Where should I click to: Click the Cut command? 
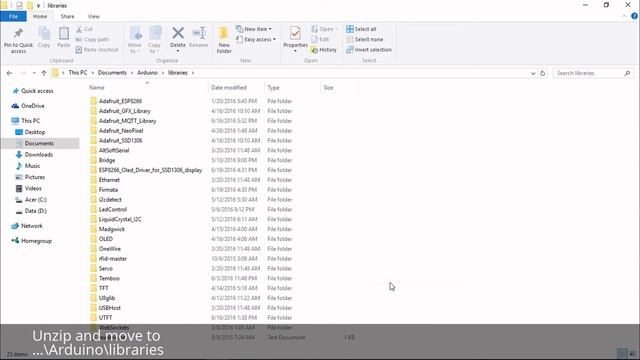click(84, 29)
